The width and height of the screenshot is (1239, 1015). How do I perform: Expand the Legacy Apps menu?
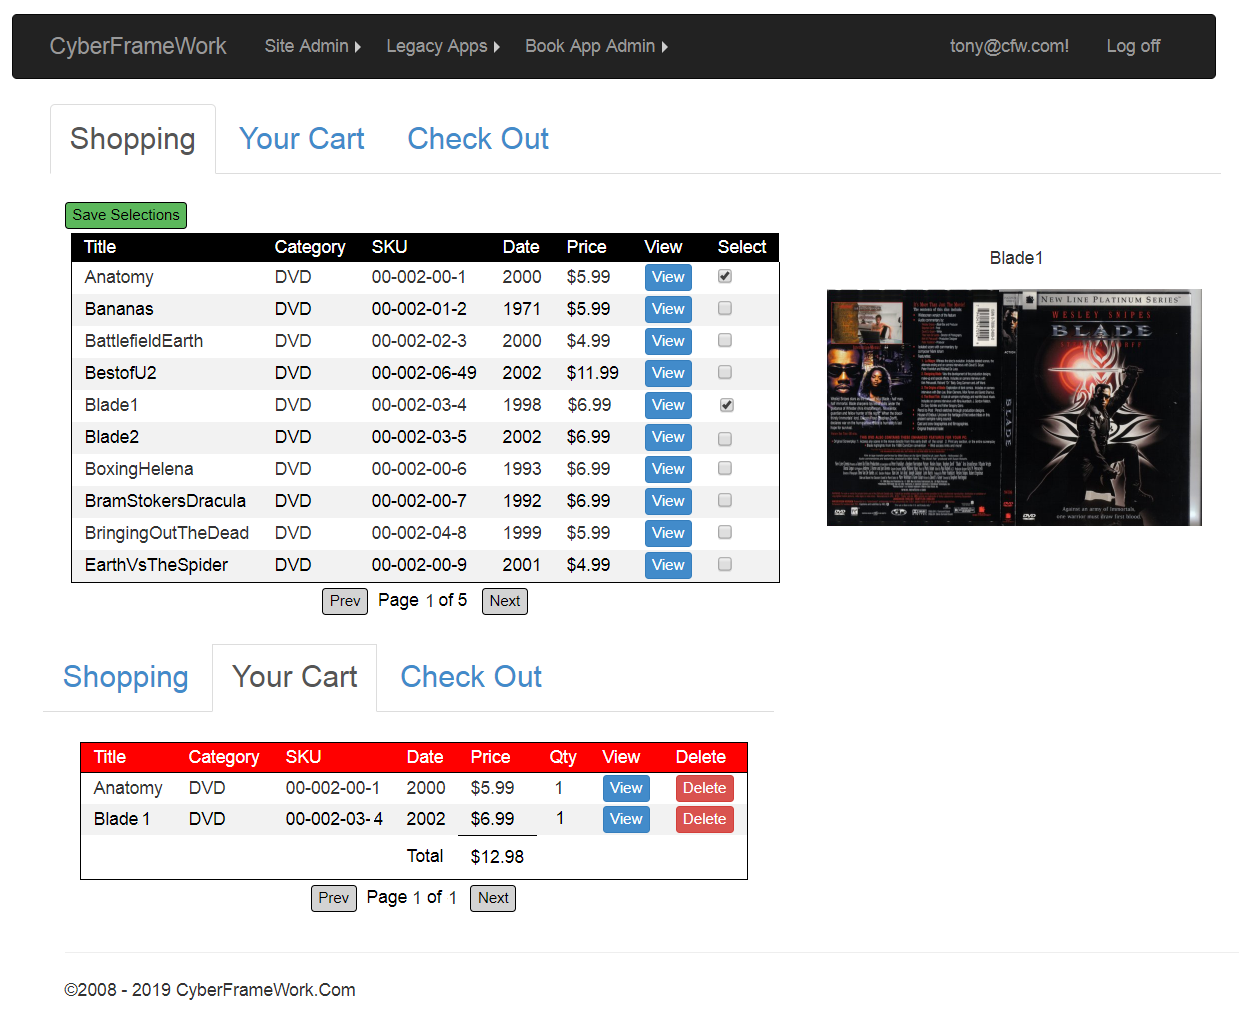443,46
